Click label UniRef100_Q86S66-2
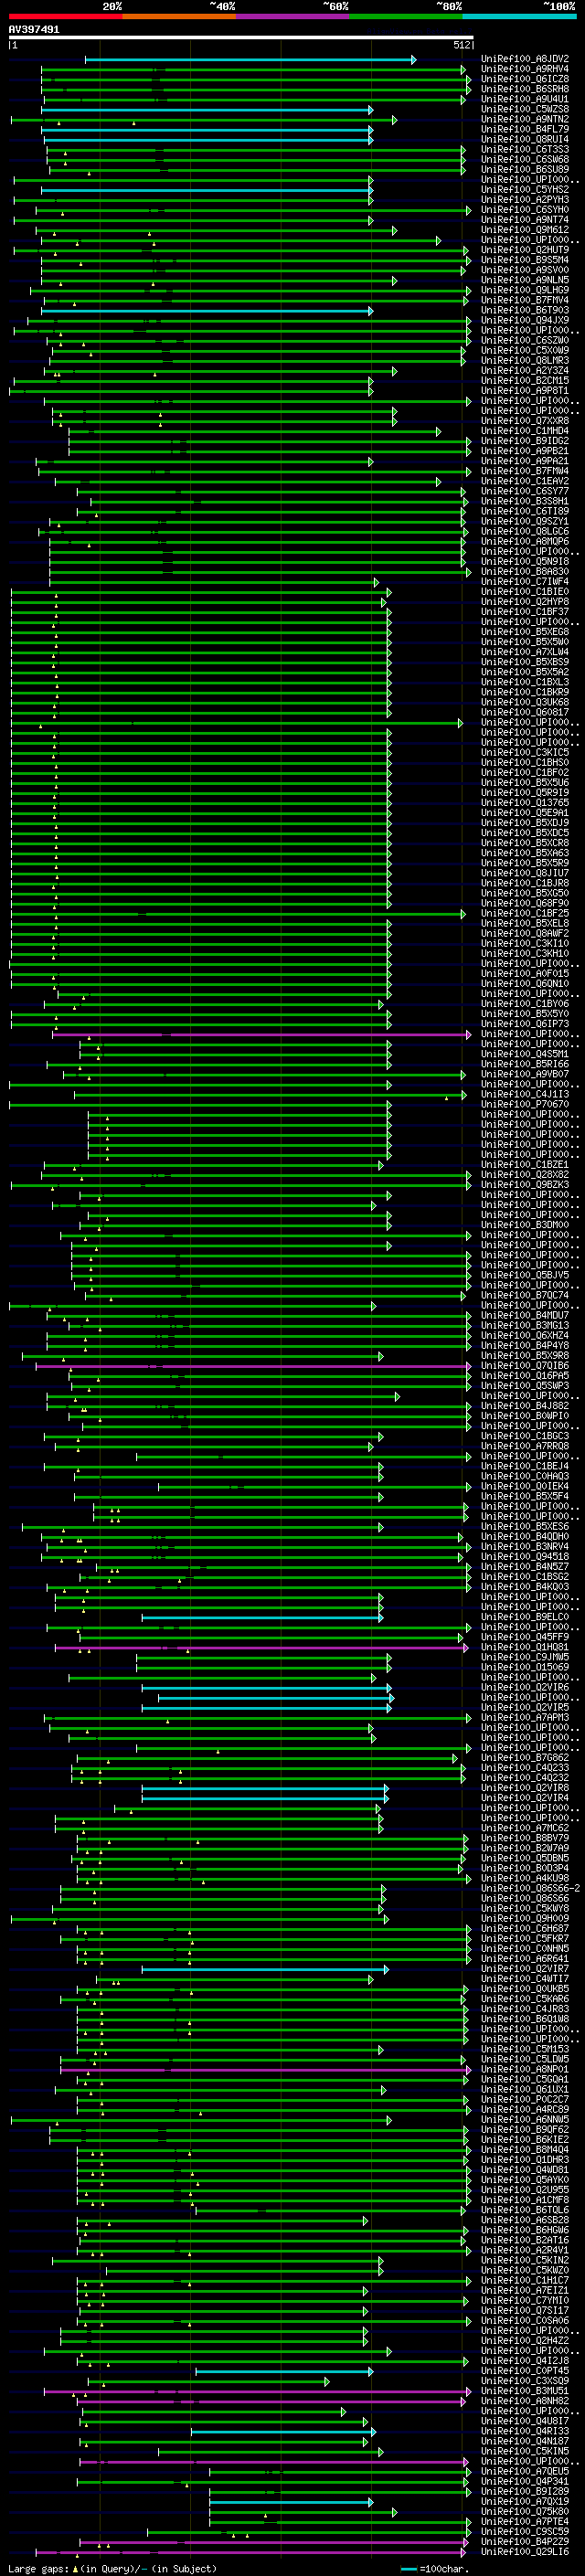 530,1888
